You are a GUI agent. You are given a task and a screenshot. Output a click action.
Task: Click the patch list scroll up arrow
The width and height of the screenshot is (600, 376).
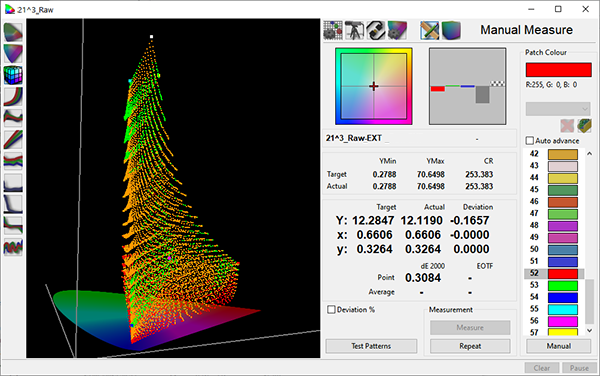[589, 154]
